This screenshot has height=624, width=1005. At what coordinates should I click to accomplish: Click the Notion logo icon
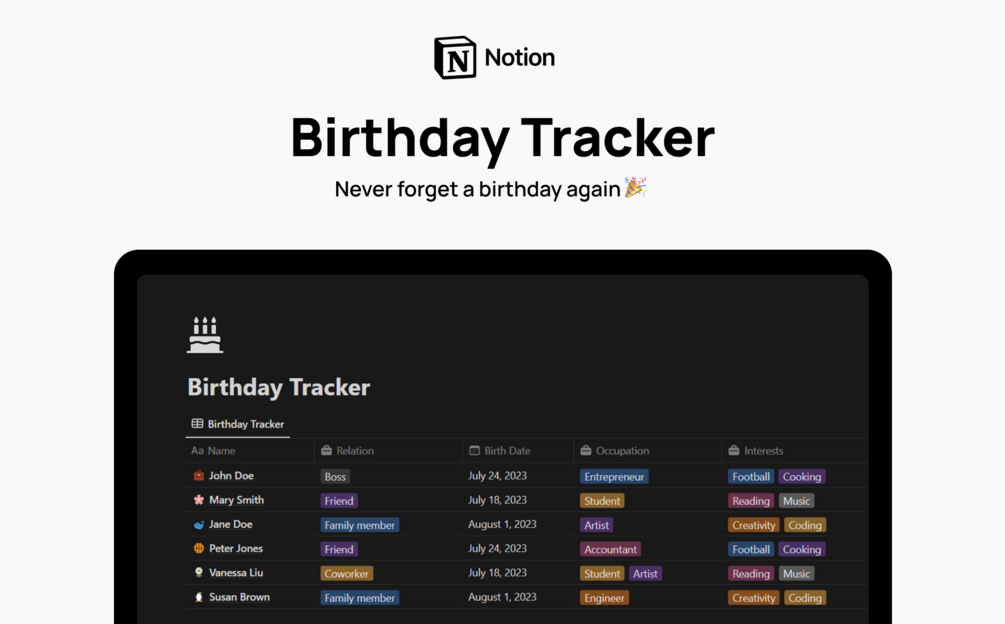(455, 58)
